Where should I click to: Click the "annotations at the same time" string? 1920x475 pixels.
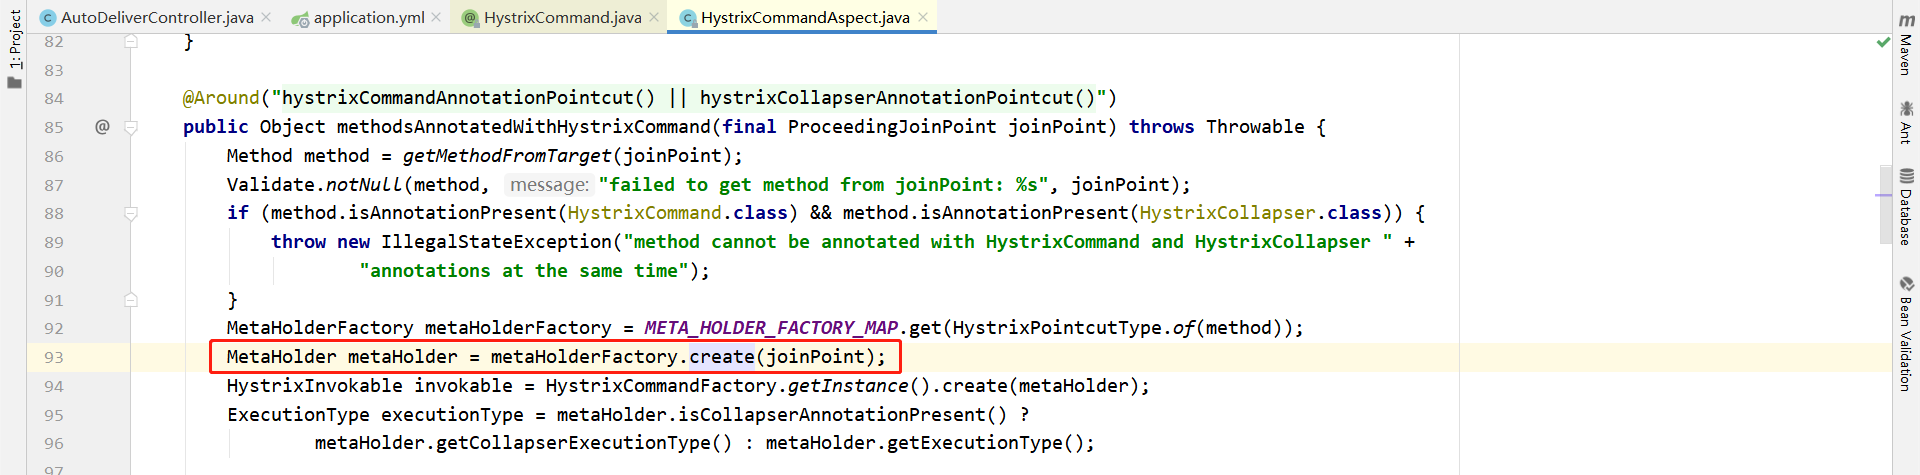click(524, 271)
